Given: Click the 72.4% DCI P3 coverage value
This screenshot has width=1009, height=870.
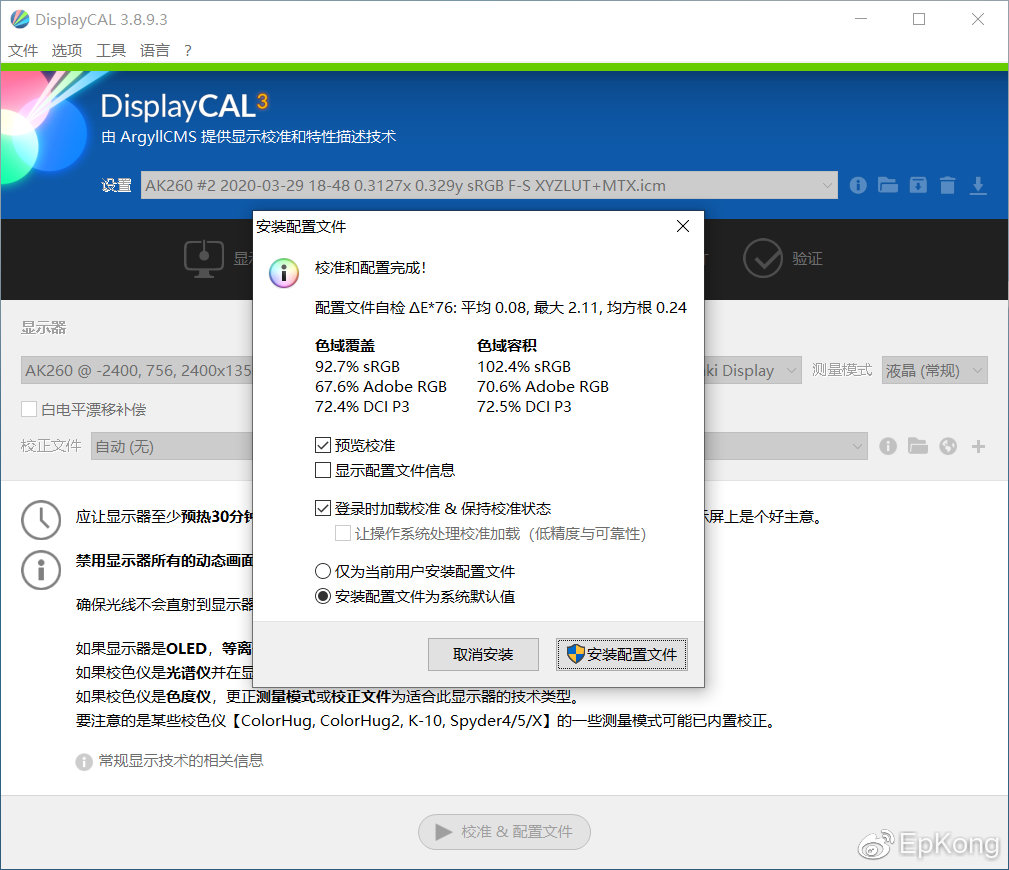Looking at the screenshot, I should pyautogui.click(x=362, y=407).
